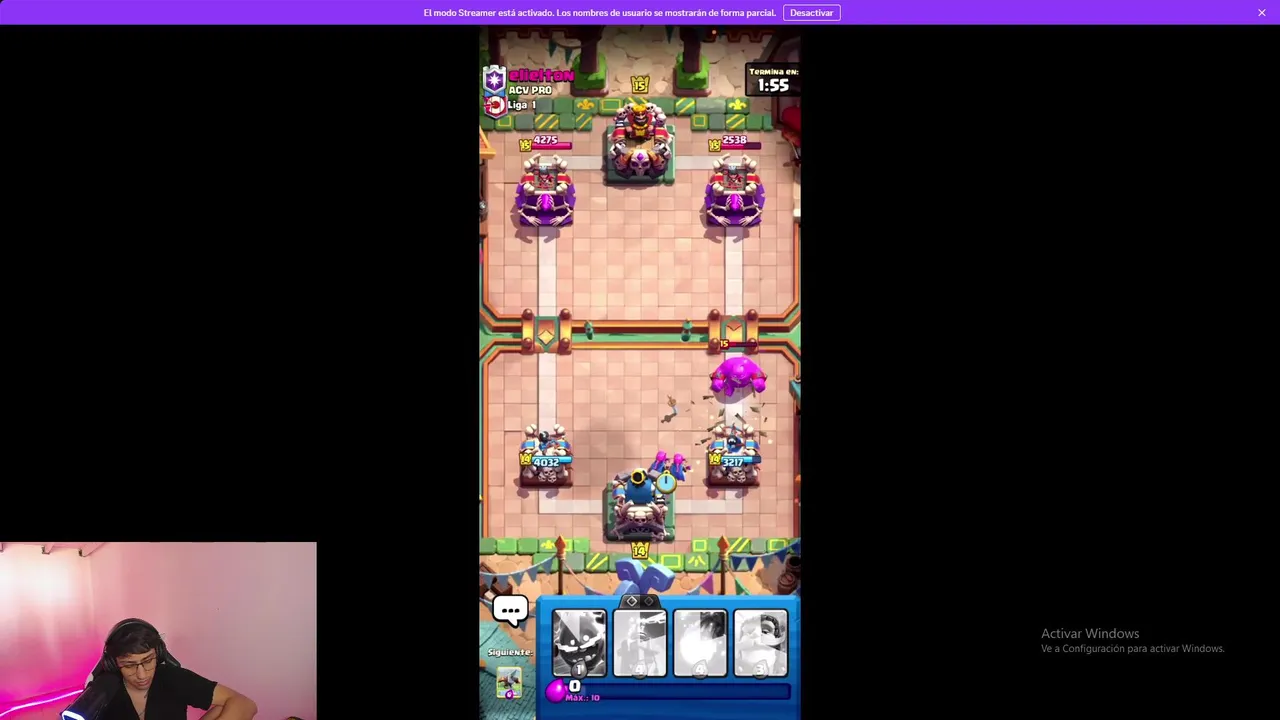
Task: Close the purple Streamer mode banner
Action: [x=1262, y=12]
